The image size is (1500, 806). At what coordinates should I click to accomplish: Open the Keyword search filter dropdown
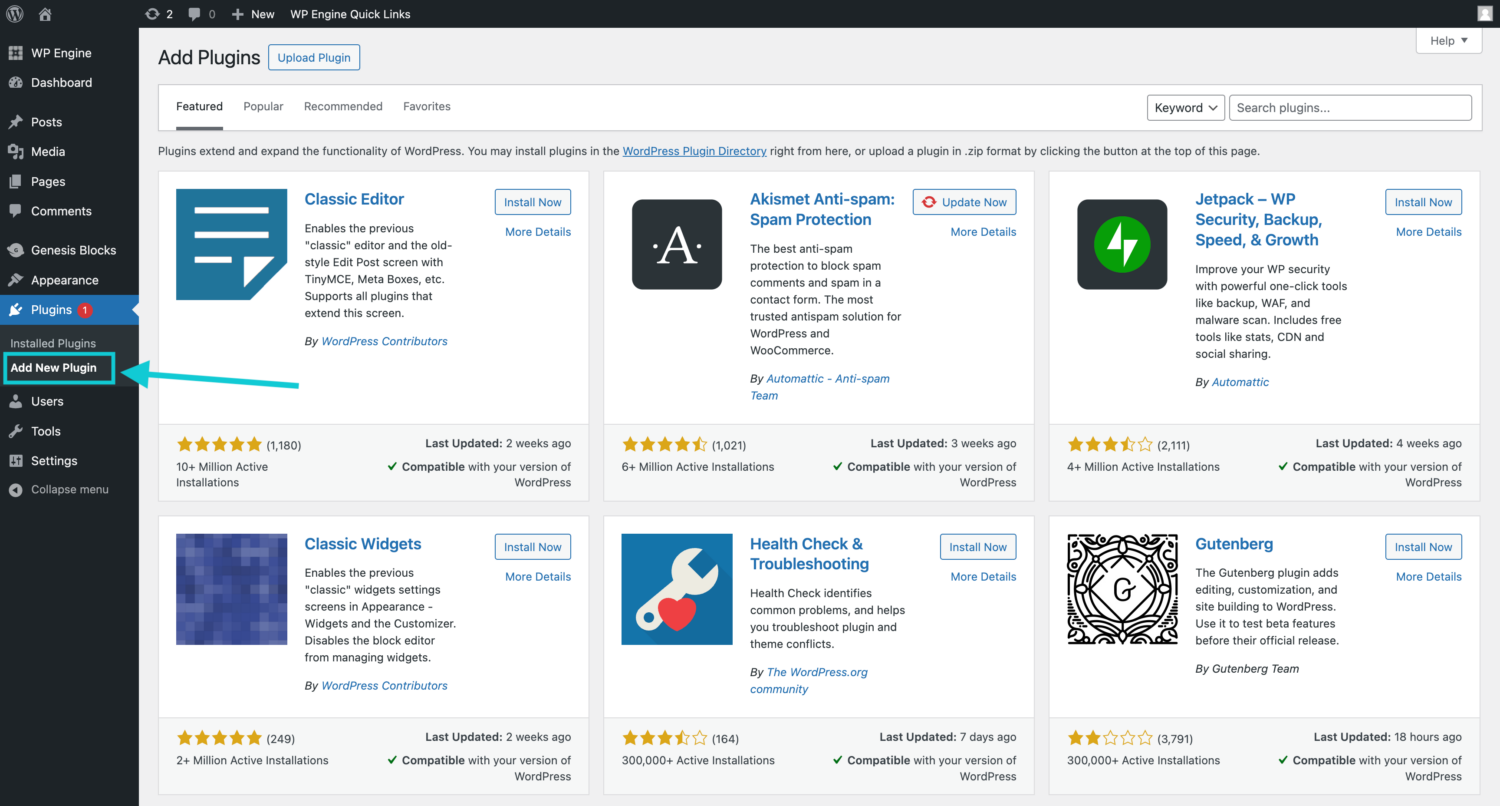[x=1185, y=107]
